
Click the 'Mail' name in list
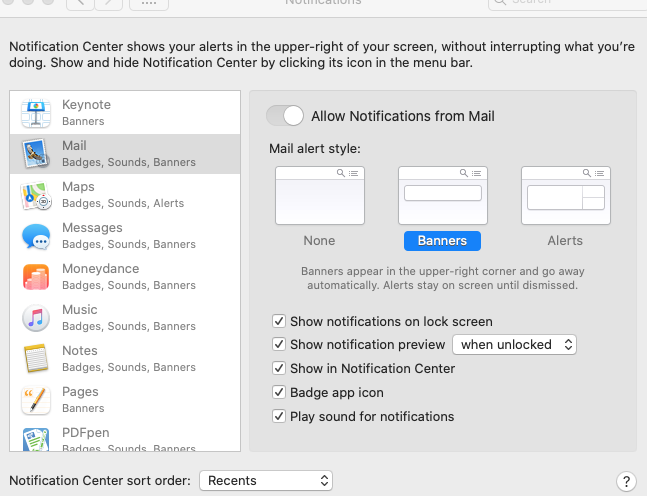coord(74,146)
